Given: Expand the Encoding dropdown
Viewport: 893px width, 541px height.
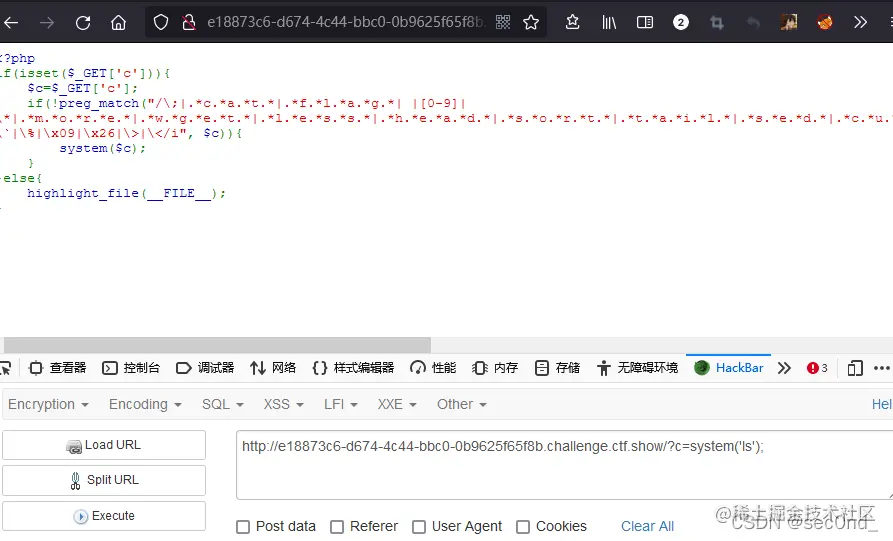Looking at the screenshot, I should [145, 404].
